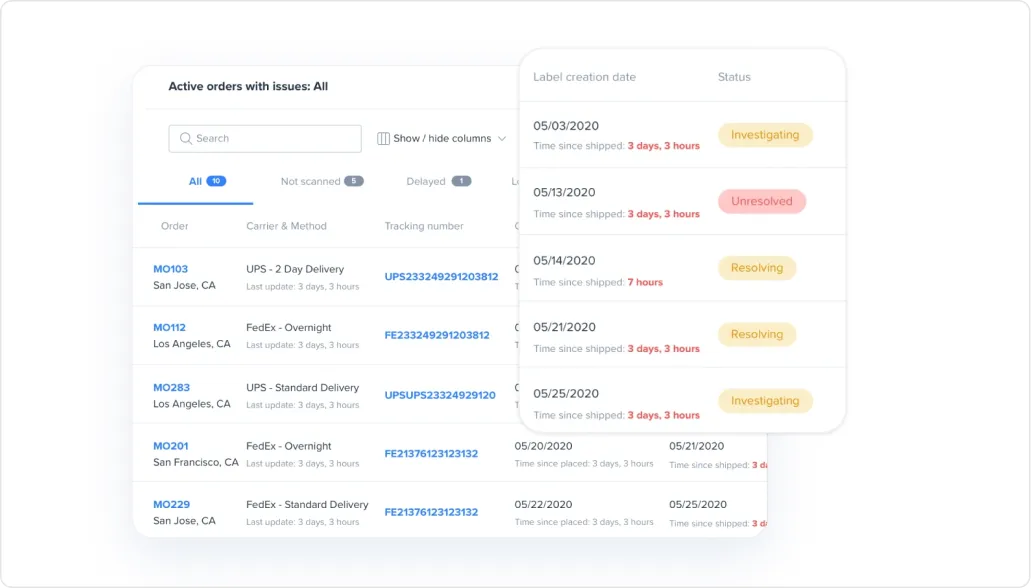Image resolution: width=1031 pixels, height=588 pixels.
Task: Open order MO229
Action: coord(171,504)
